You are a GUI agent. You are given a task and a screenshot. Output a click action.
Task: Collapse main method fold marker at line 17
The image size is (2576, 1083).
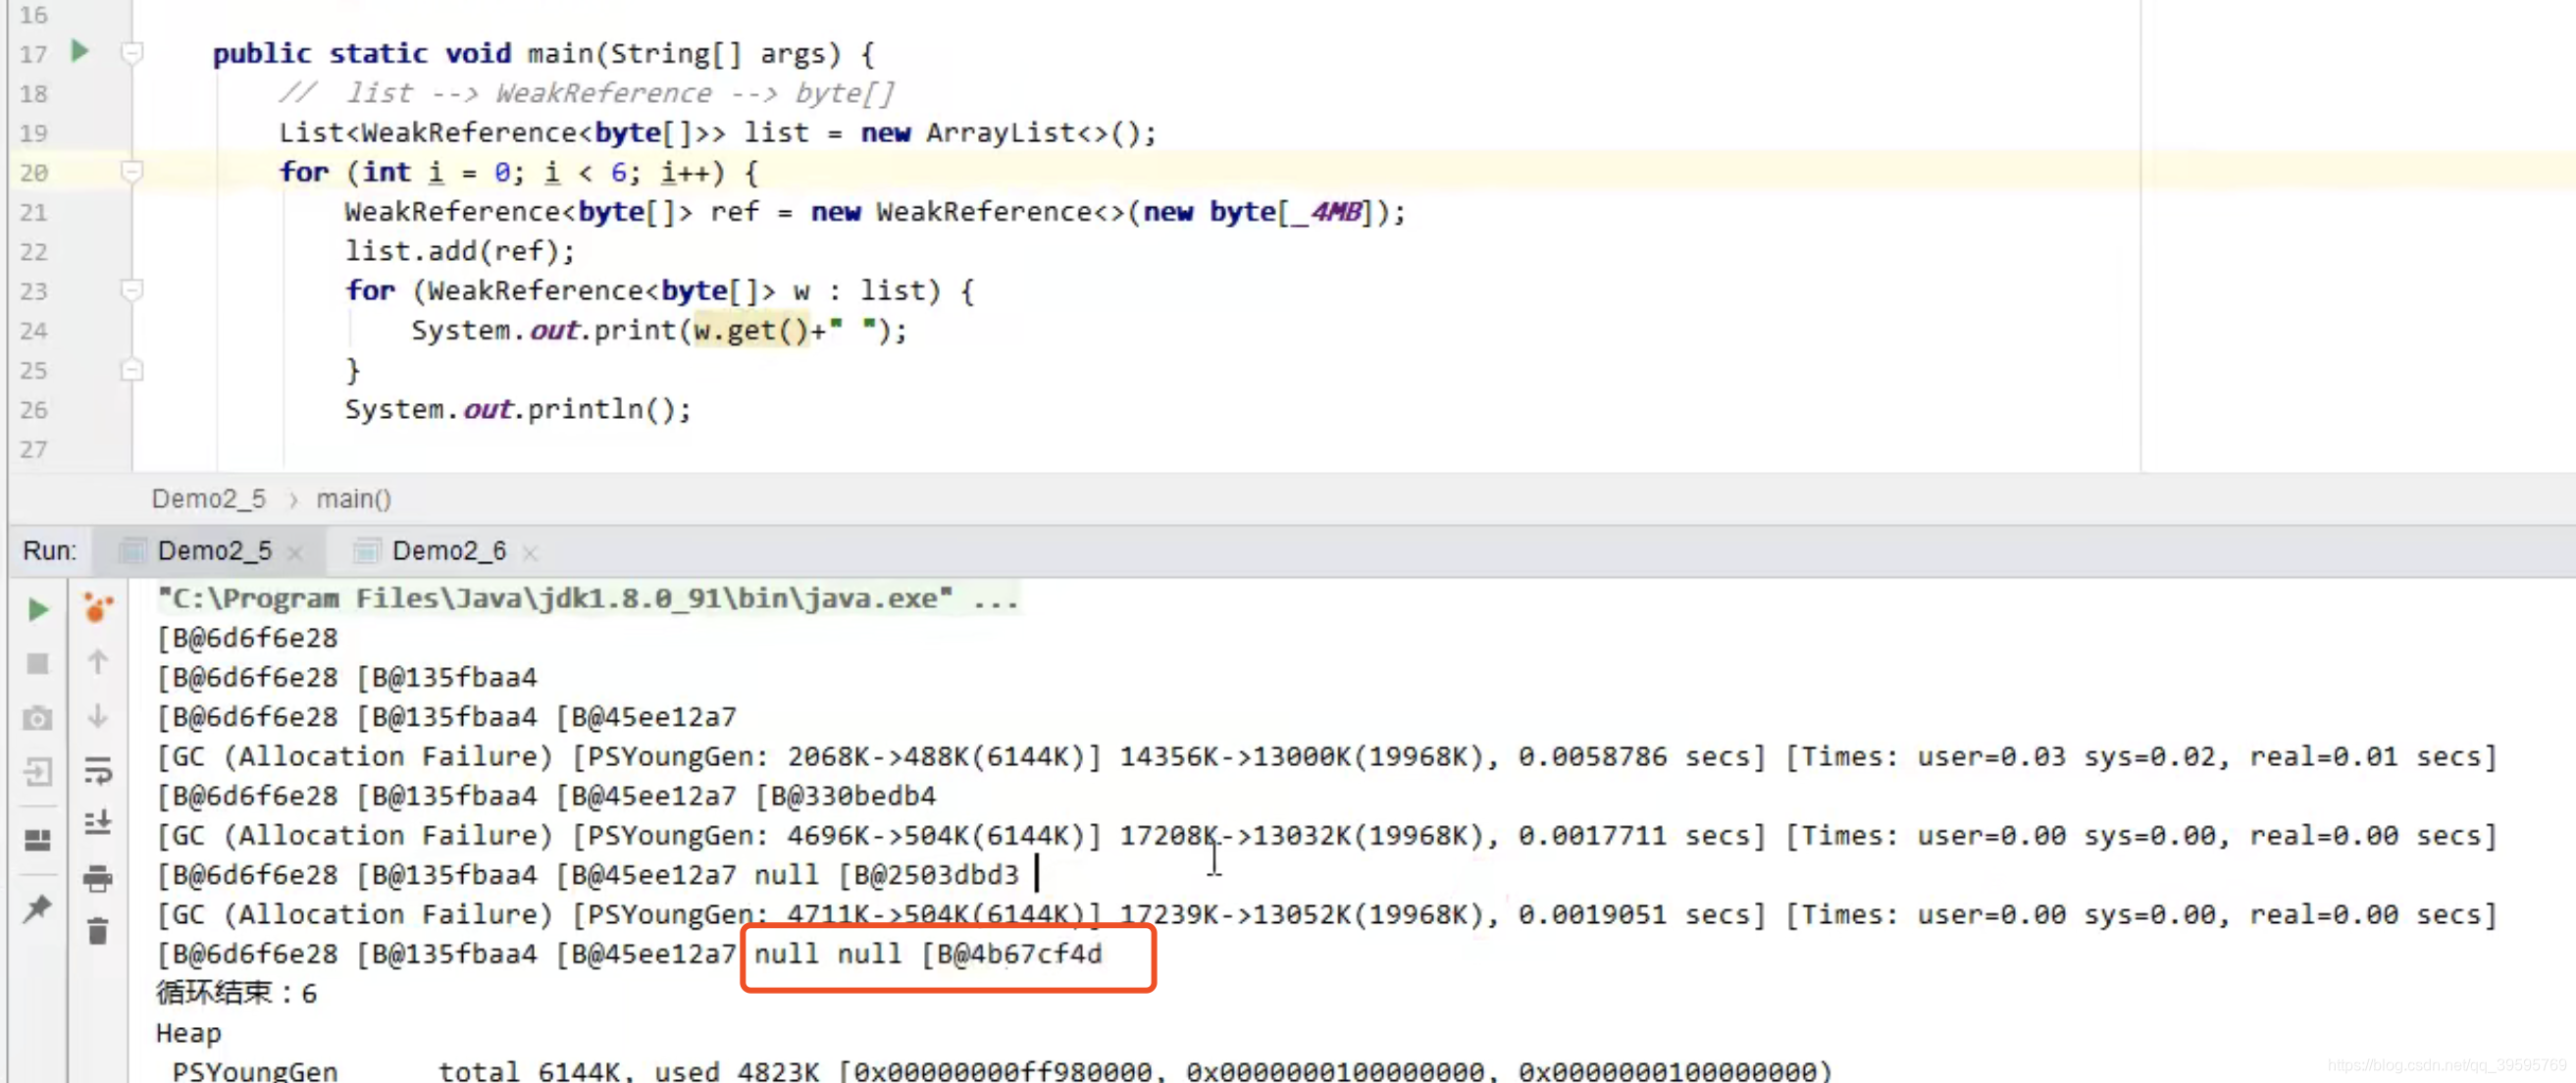pyautogui.click(x=132, y=52)
